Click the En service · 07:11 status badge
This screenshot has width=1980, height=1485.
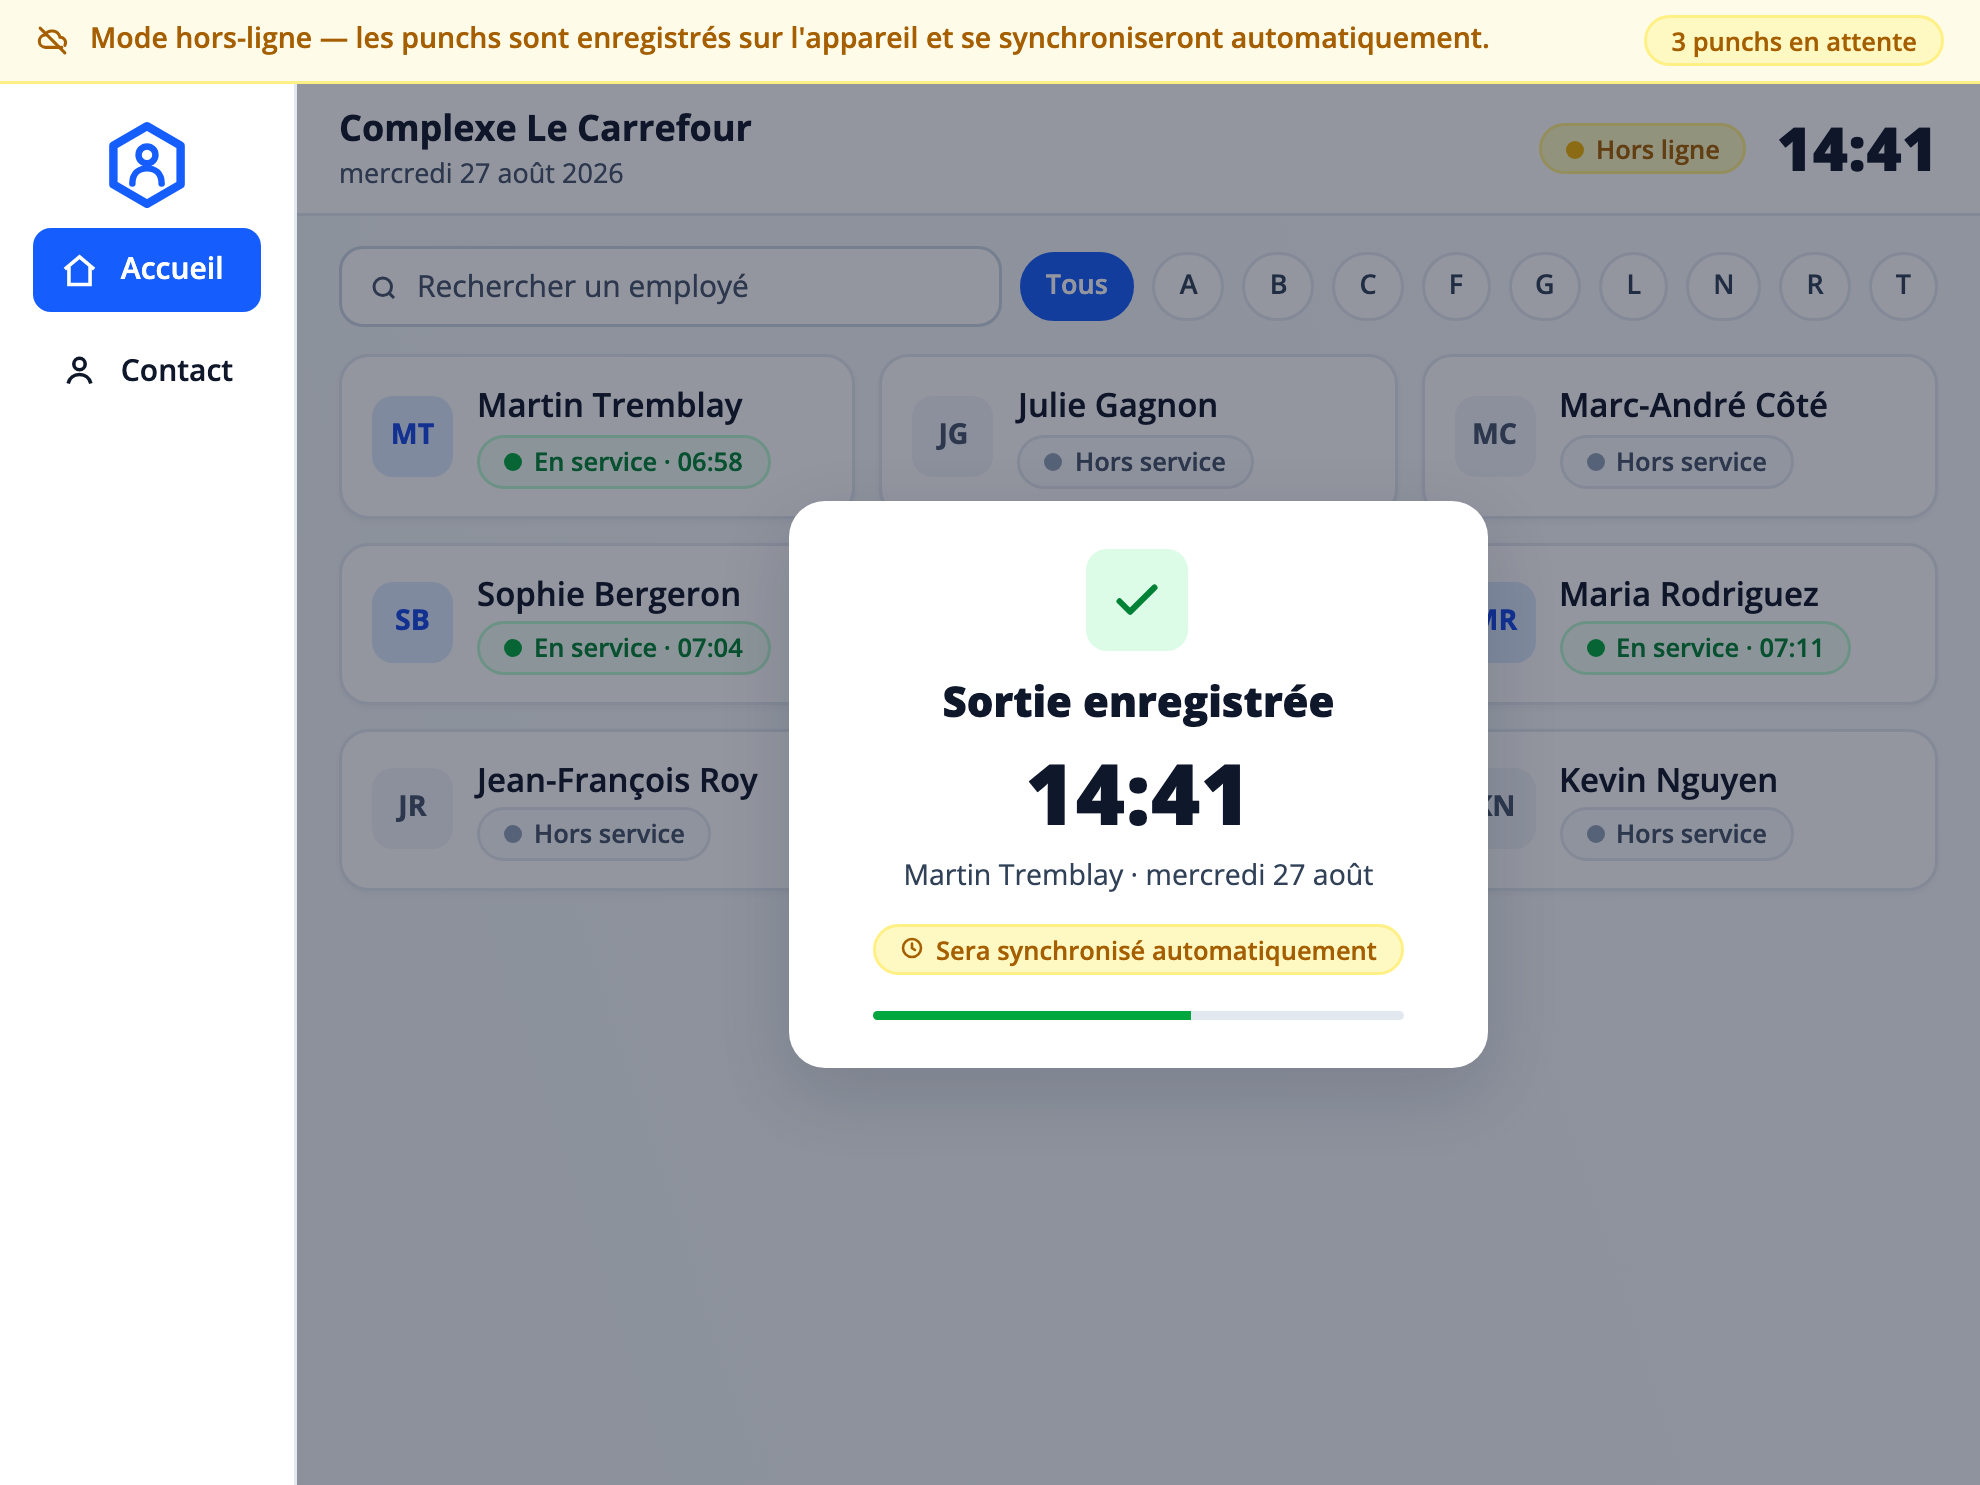pyautogui.click(x=1705, y=648)
